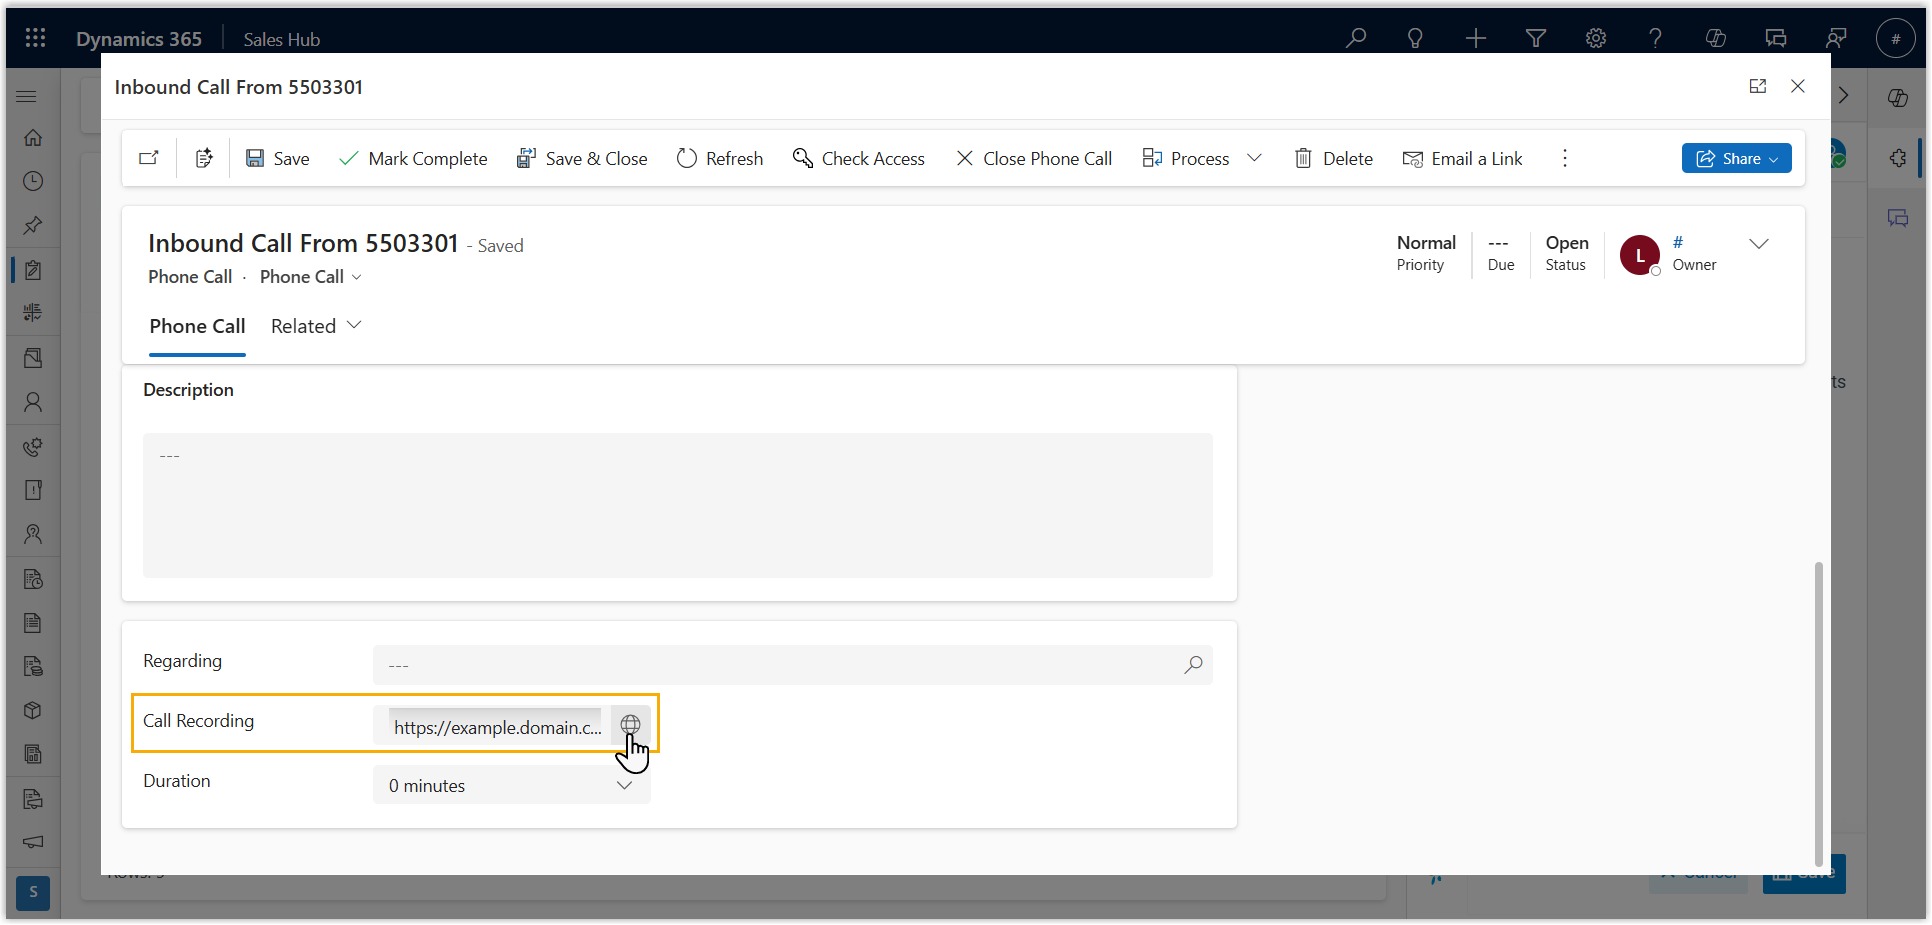Expand the Duration dropdown
The height and width of the screenshot is (925, 1932).
pos(624,785)
